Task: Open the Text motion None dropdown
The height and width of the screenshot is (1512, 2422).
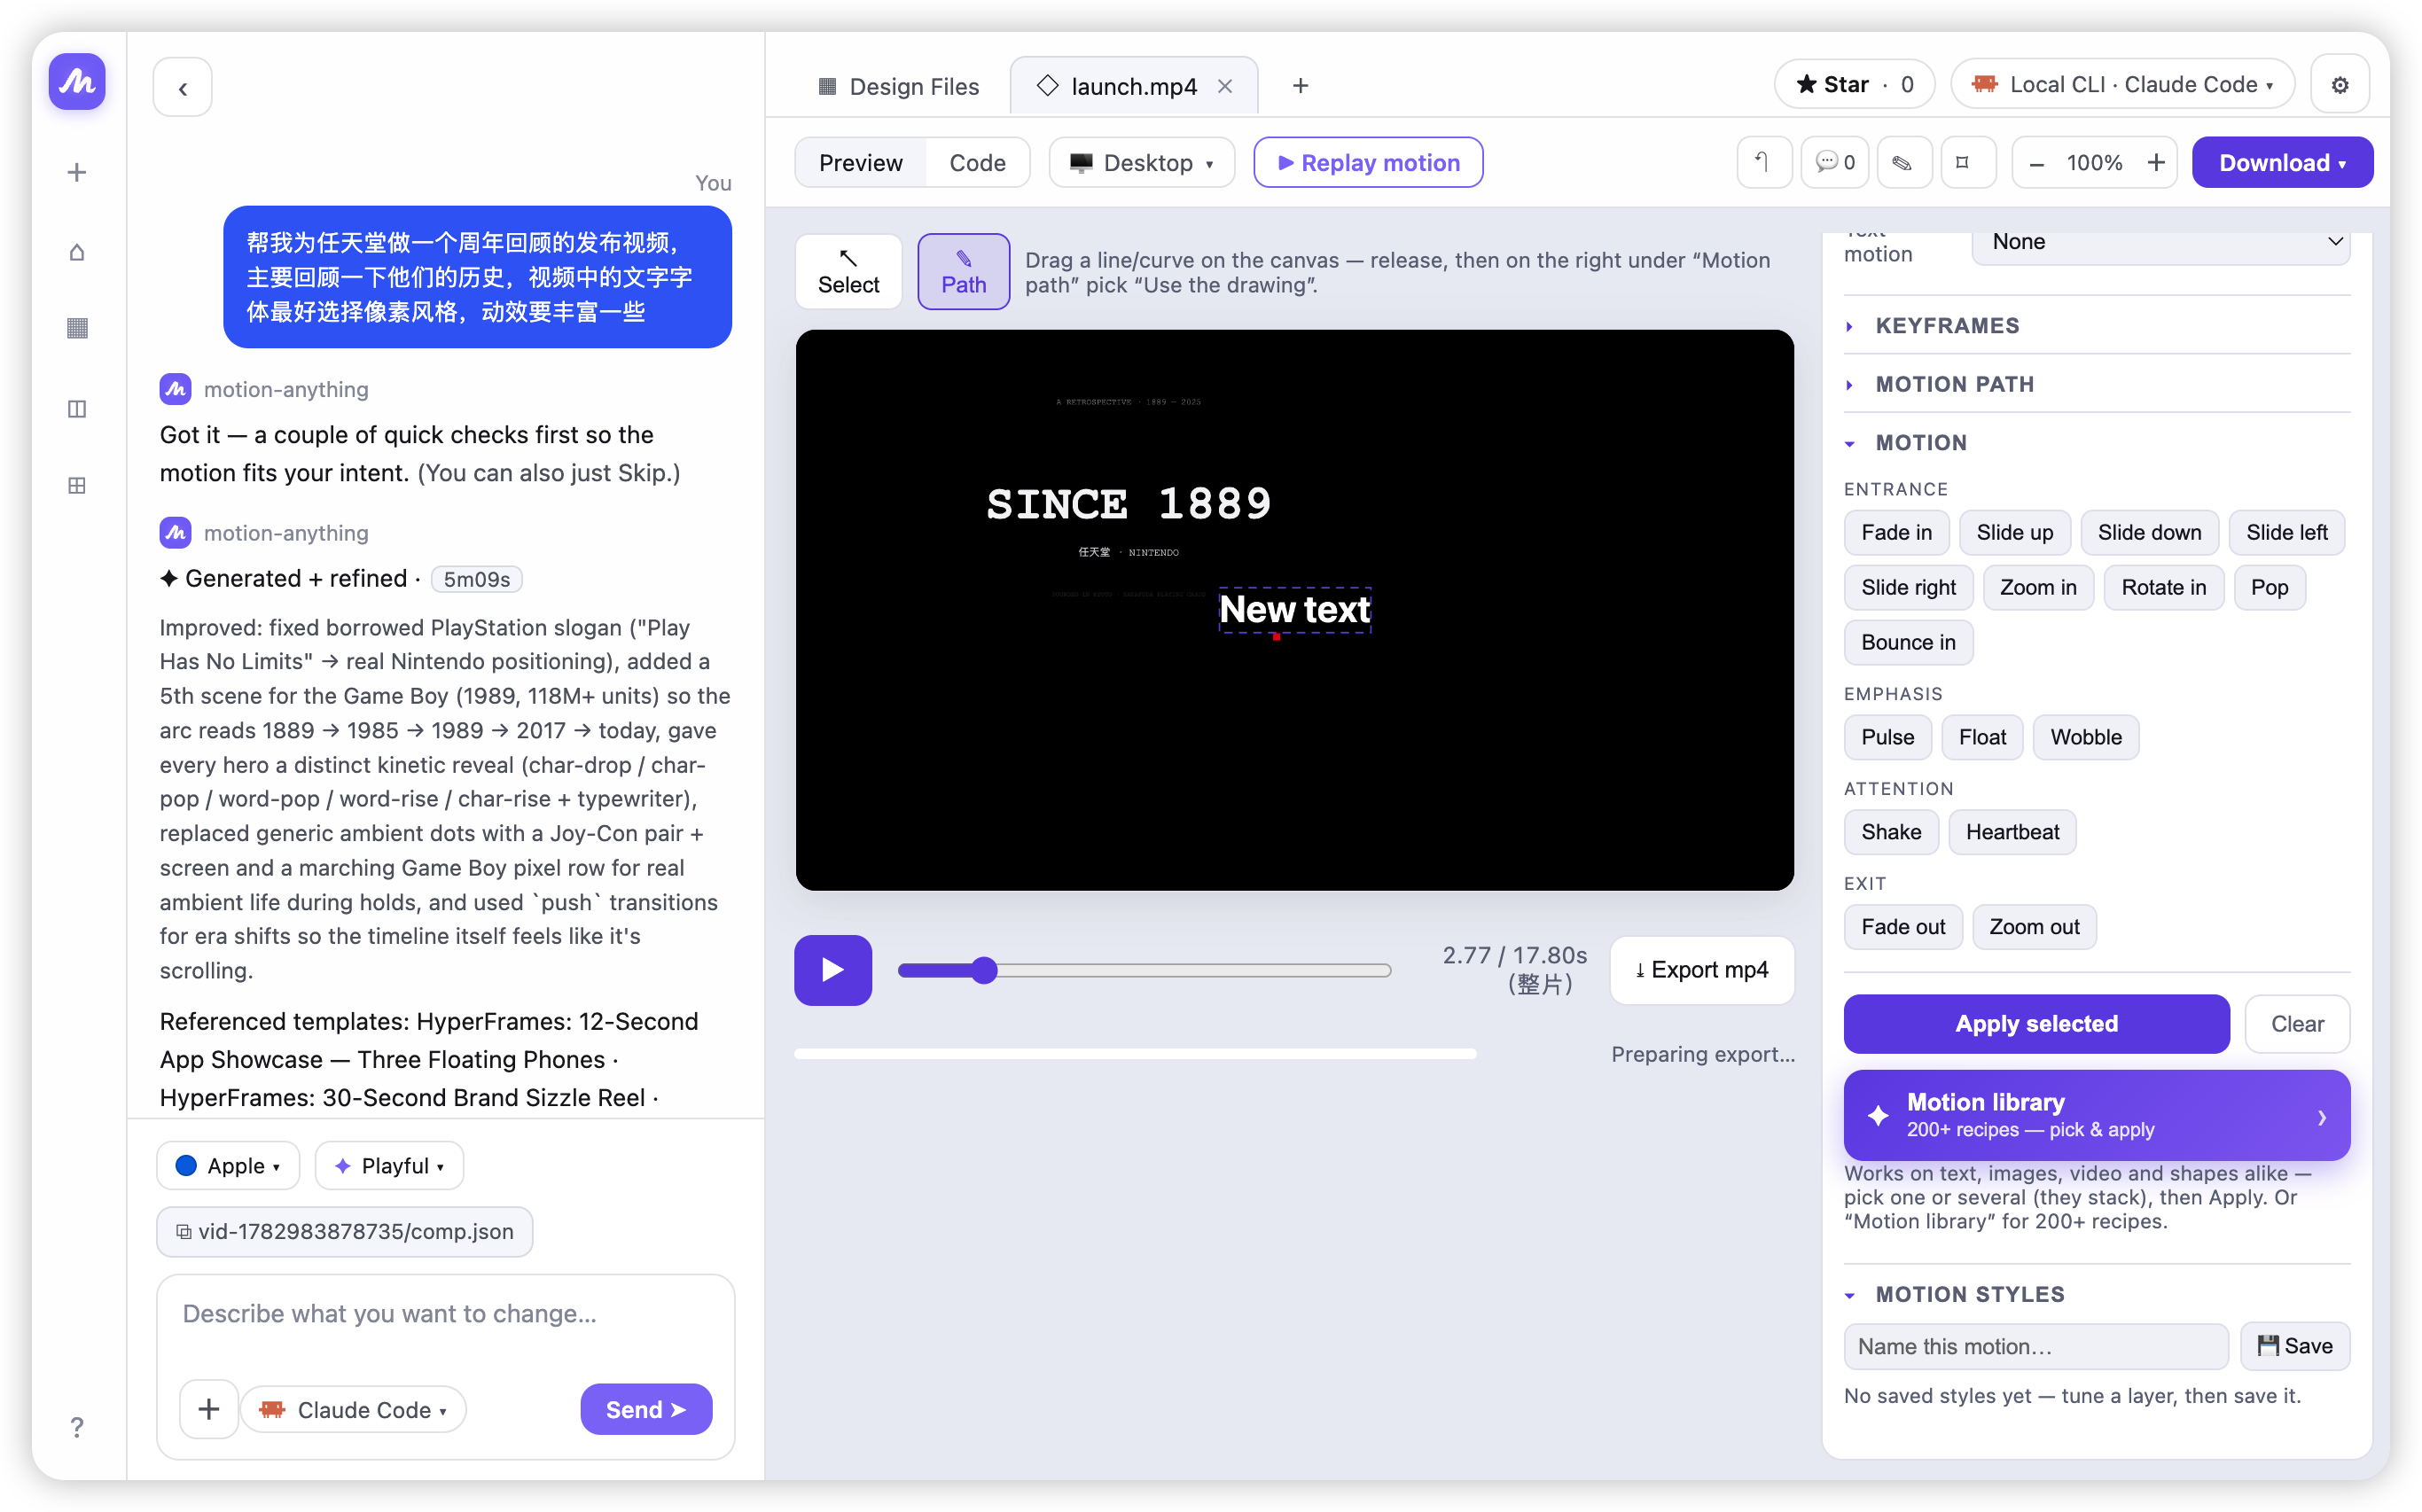Action: (2160, 243)
